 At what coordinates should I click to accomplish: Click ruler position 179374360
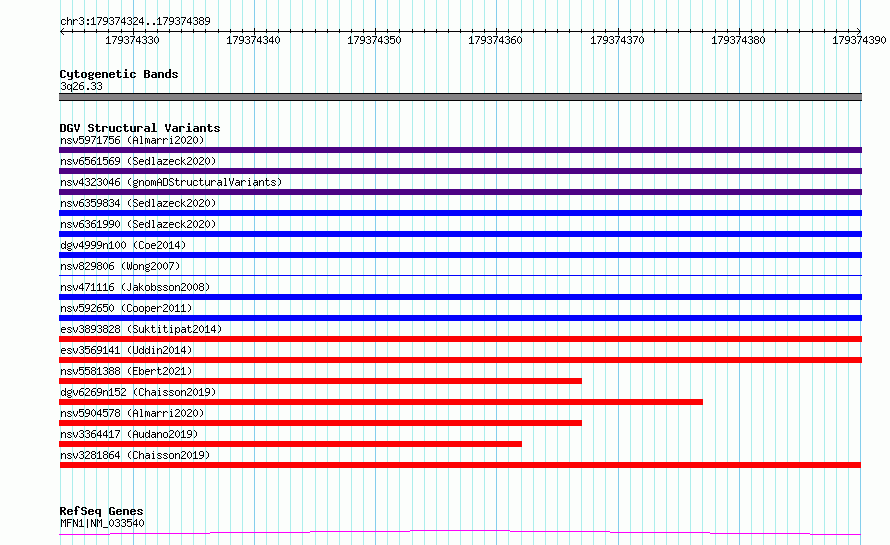495,40
